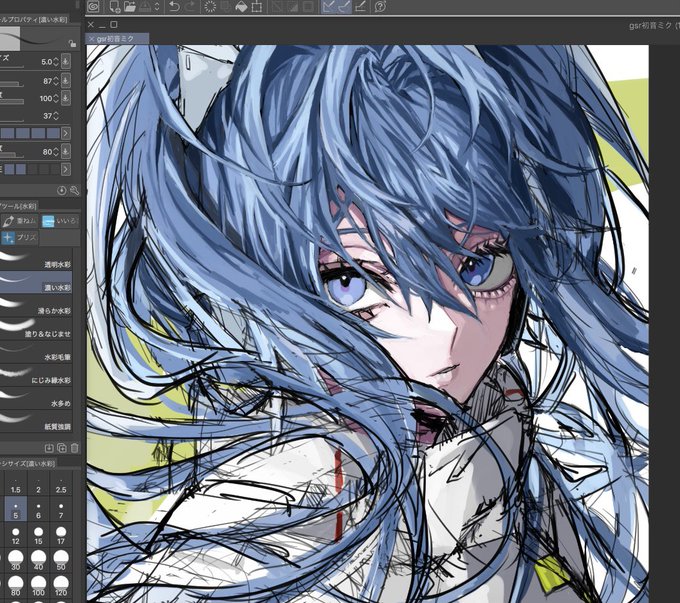
Task: Click the invert selection toolbar icon
Action: tap(293, 7)
